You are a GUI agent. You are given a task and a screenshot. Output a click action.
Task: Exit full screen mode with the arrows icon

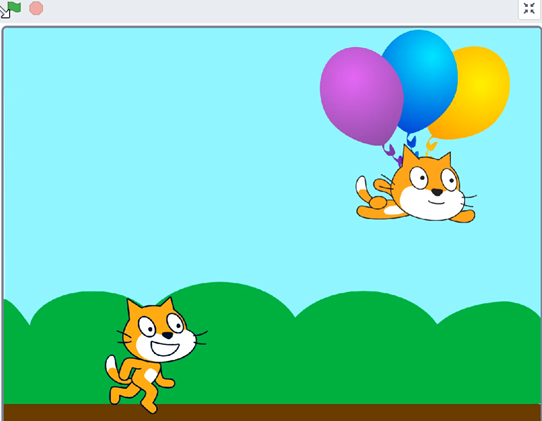[529, 8]
